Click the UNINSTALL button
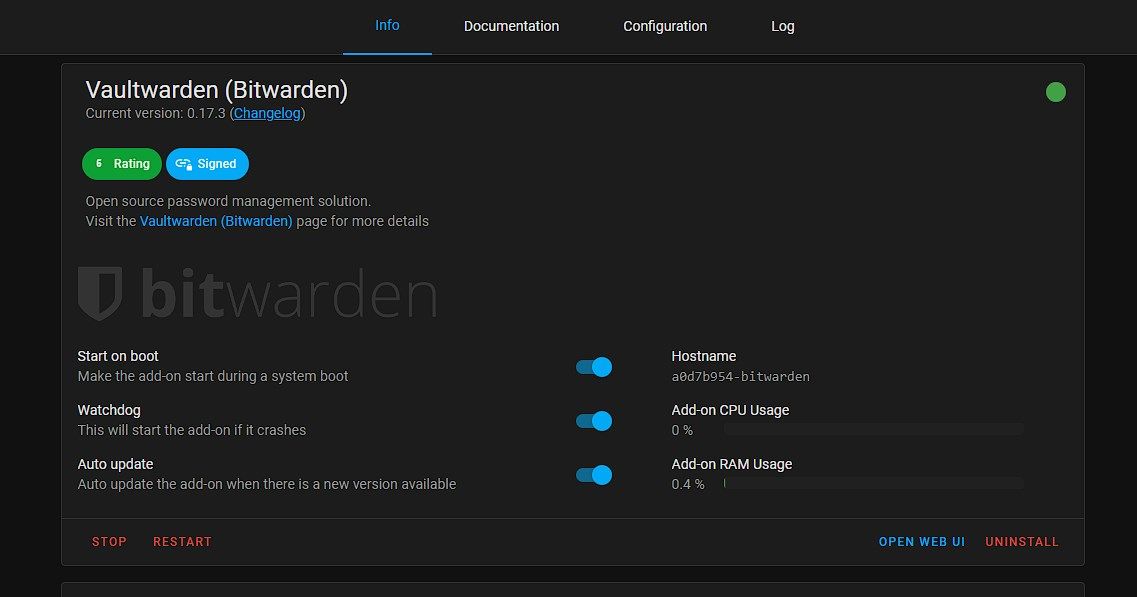This screenshot has width=1137, height=597. (x=1022, y=542)
